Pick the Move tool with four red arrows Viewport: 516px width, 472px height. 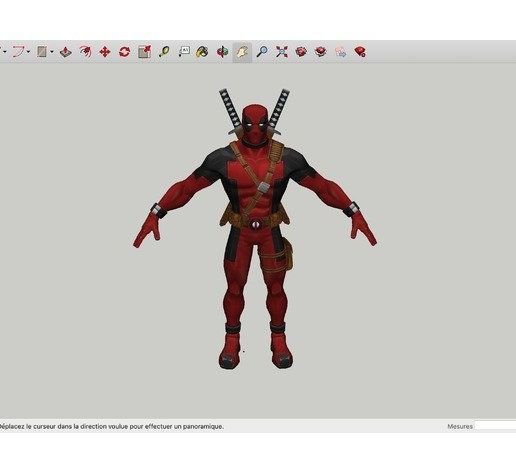tap(105, 52)
